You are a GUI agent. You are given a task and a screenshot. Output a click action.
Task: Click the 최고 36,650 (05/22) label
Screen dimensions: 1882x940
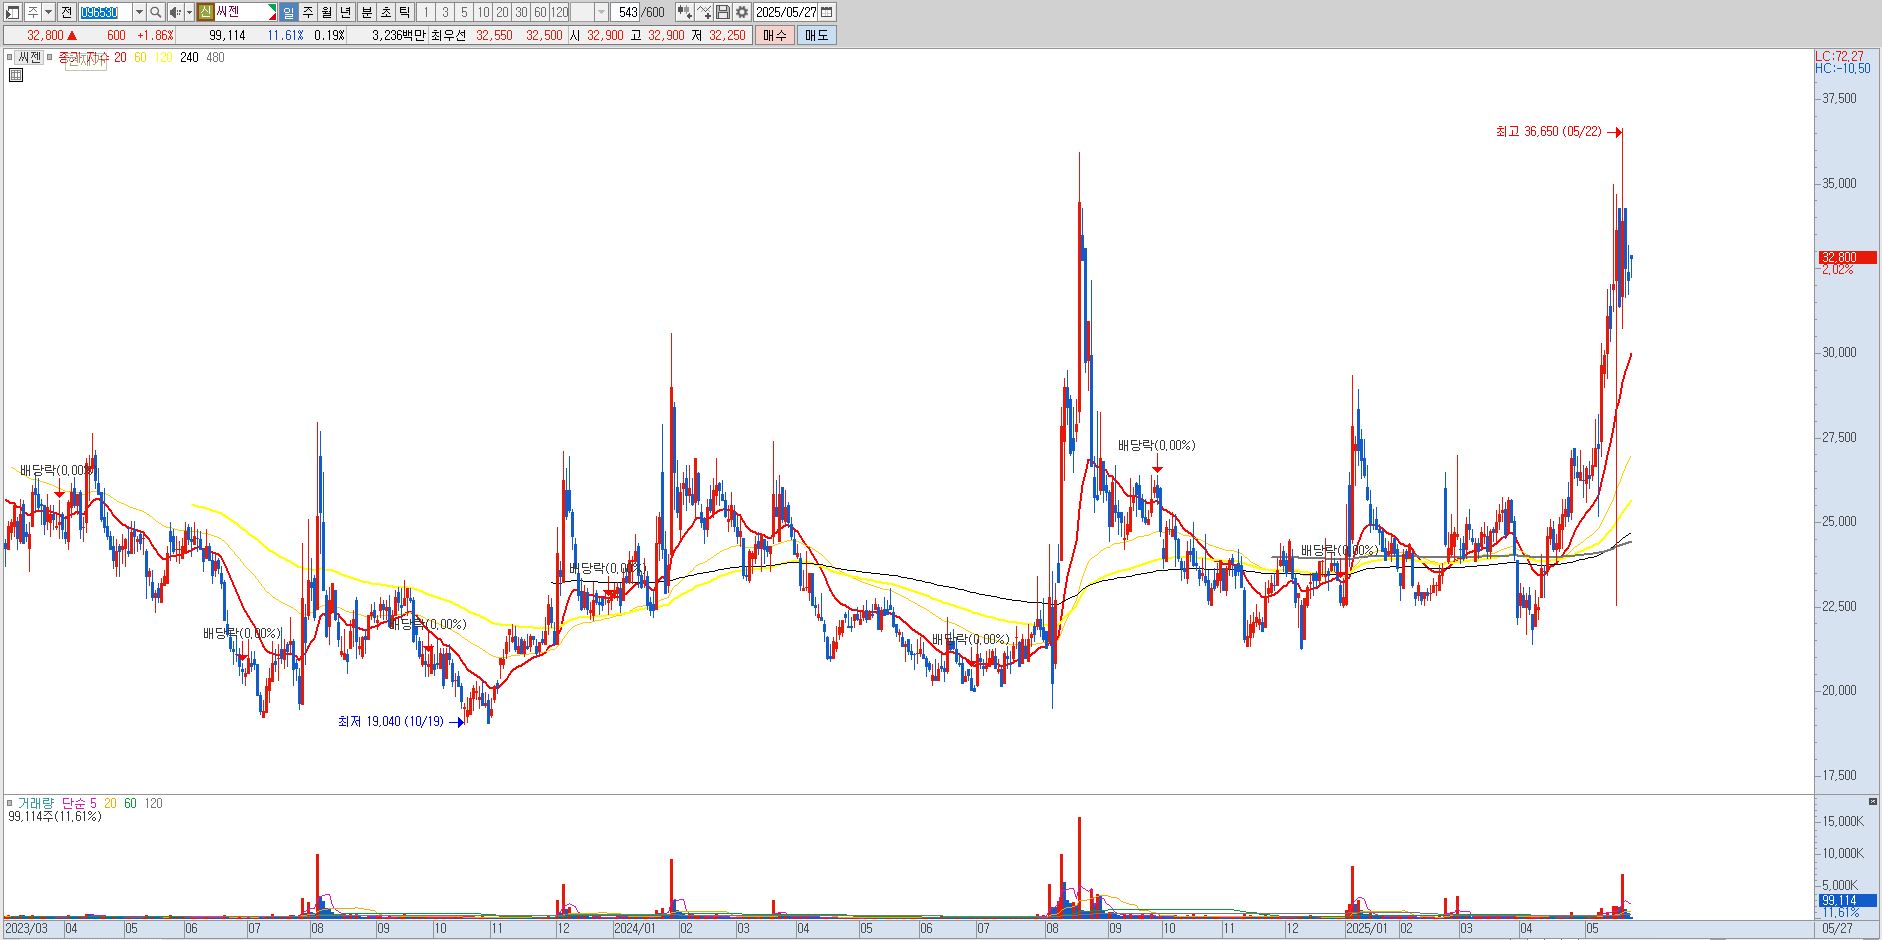[x=1548, y=132]
